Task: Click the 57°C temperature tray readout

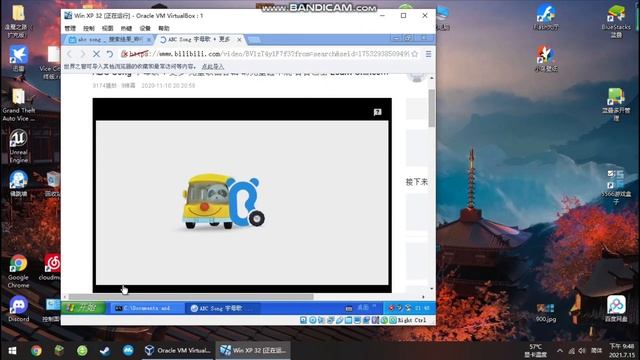Action: click(535, 351)
